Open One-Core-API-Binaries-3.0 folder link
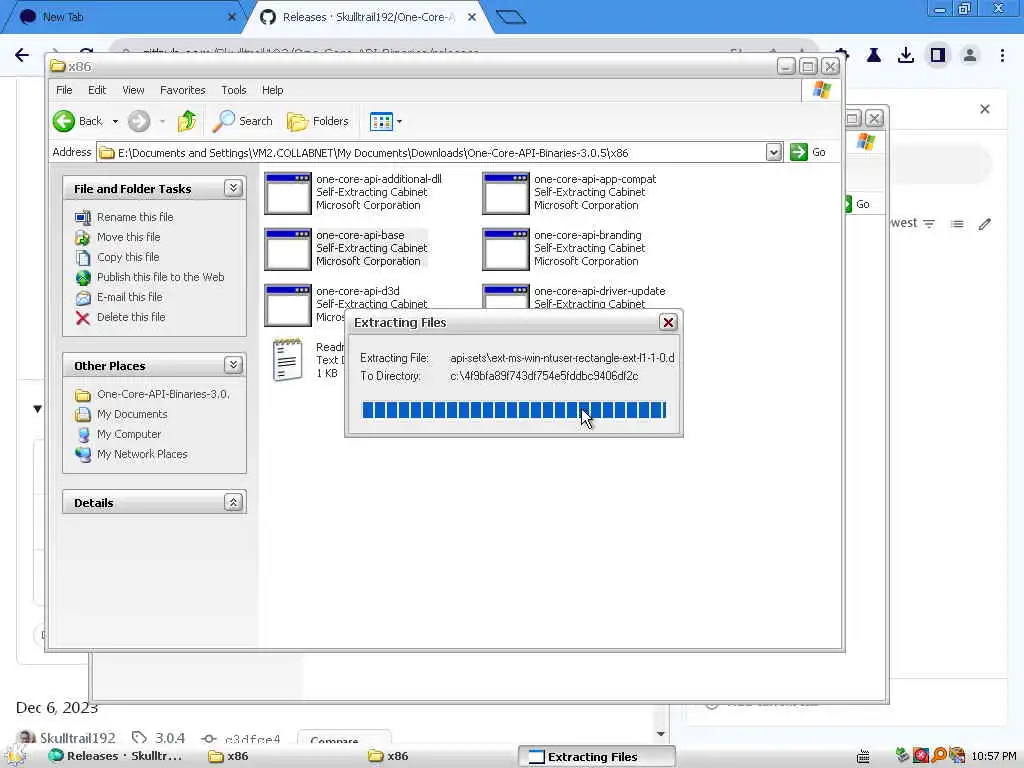Screen dimensions: 1024x768 [163, 394]
